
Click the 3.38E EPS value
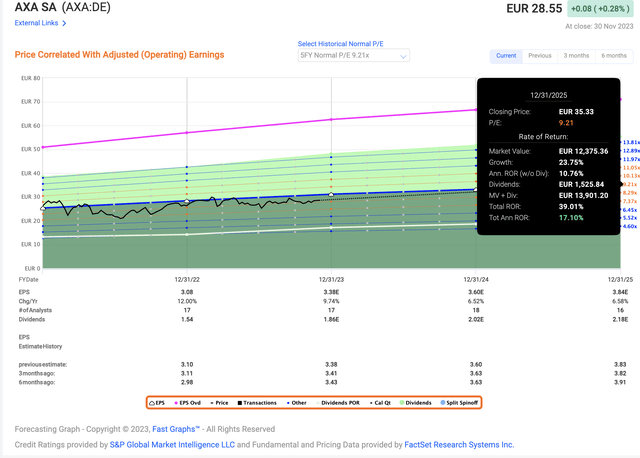coord(331,292)
